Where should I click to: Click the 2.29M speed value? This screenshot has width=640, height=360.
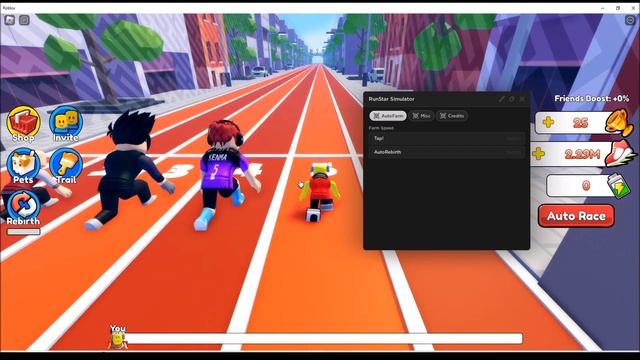point(582,154)
